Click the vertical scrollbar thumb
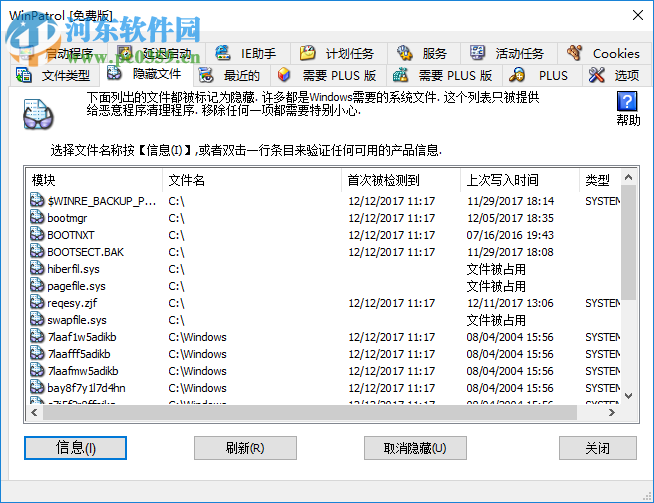 tap(629, 243)
